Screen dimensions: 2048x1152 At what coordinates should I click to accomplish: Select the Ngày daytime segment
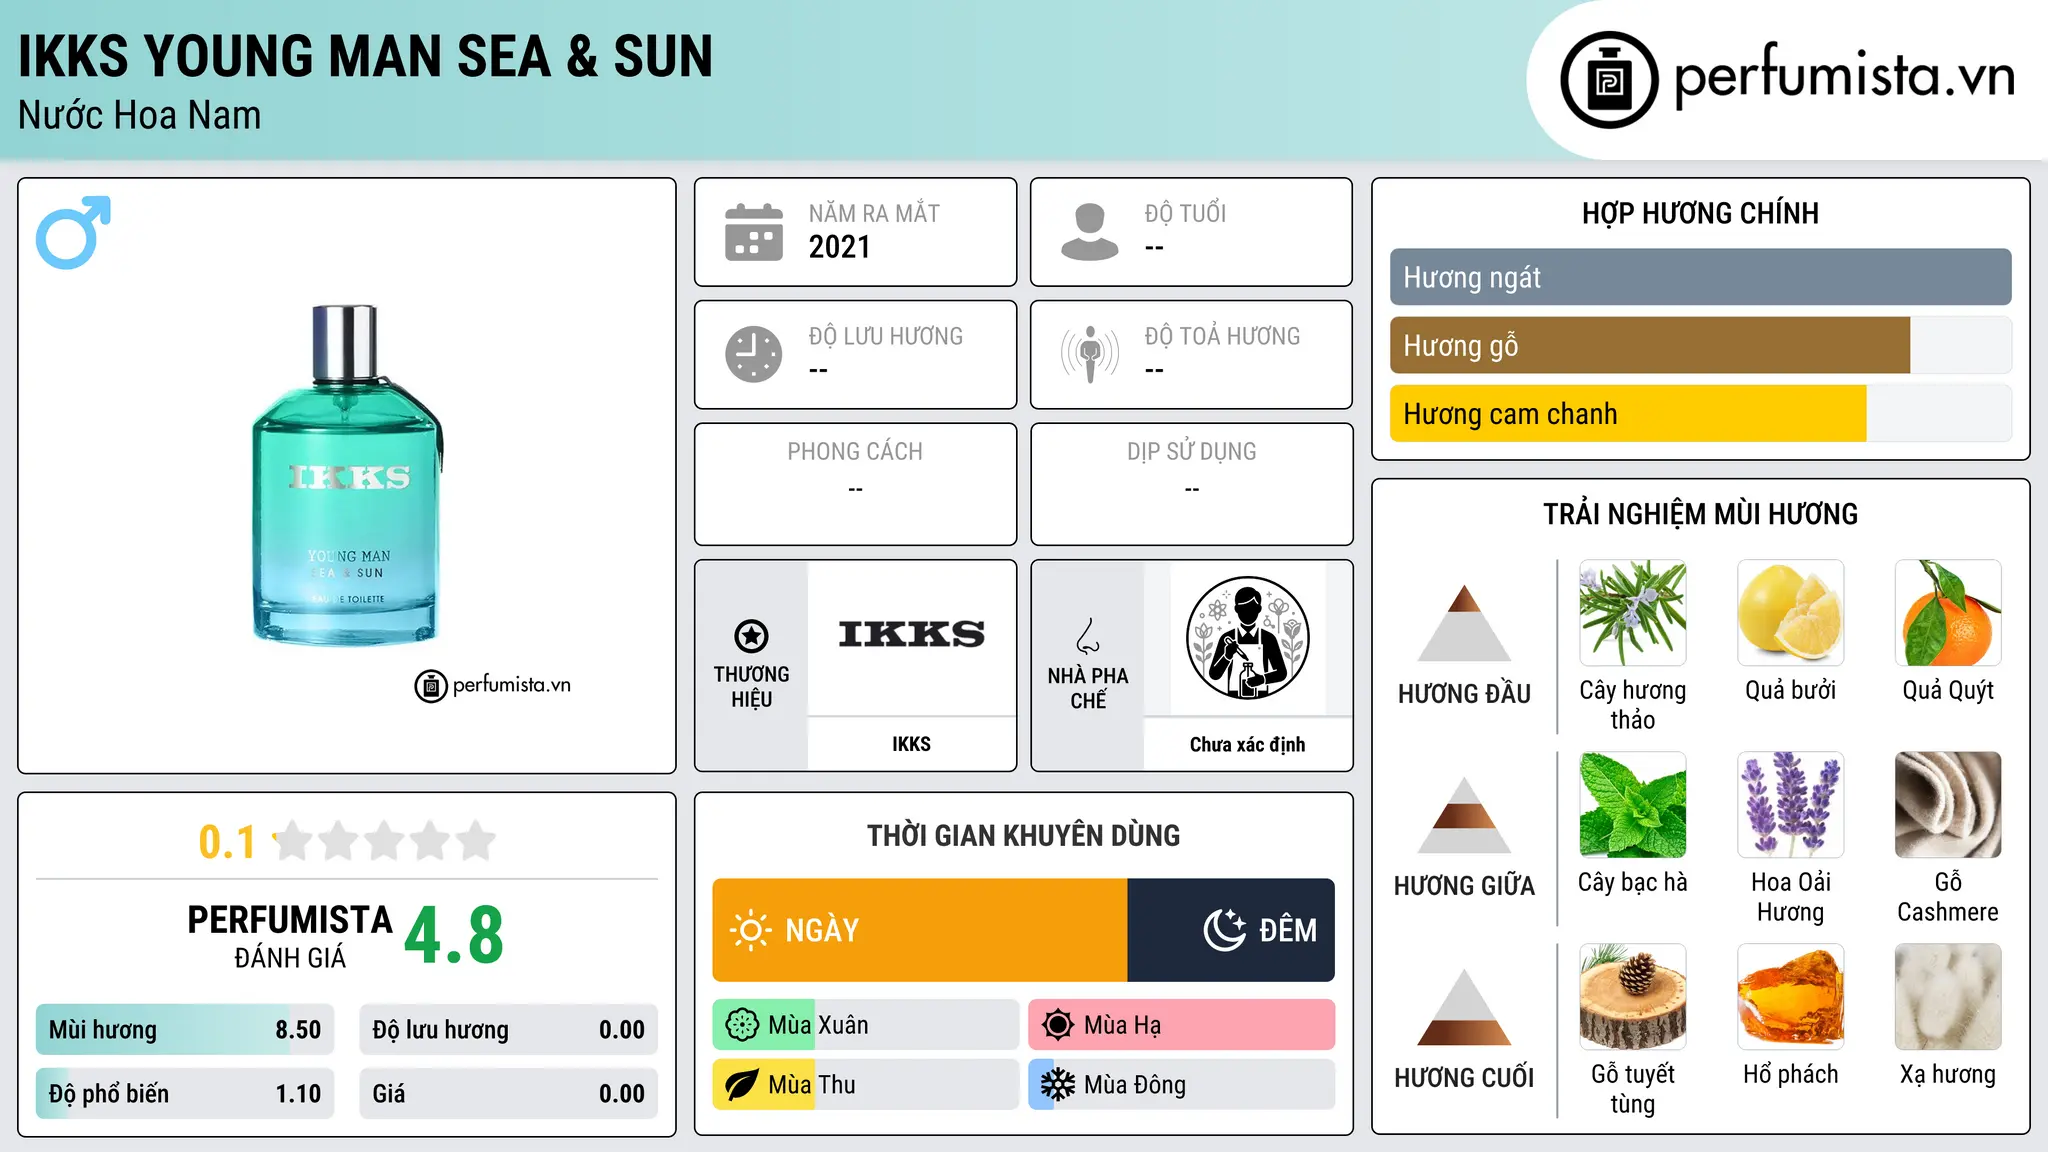point(920,930)
